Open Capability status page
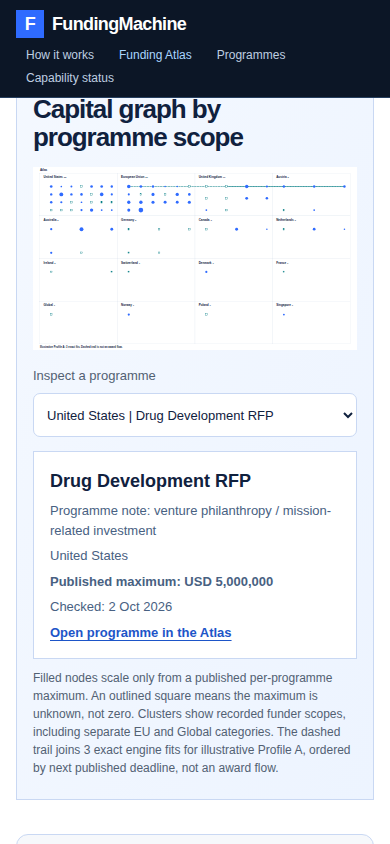Viewport: 390px width, 844px height. coord(70,78)
